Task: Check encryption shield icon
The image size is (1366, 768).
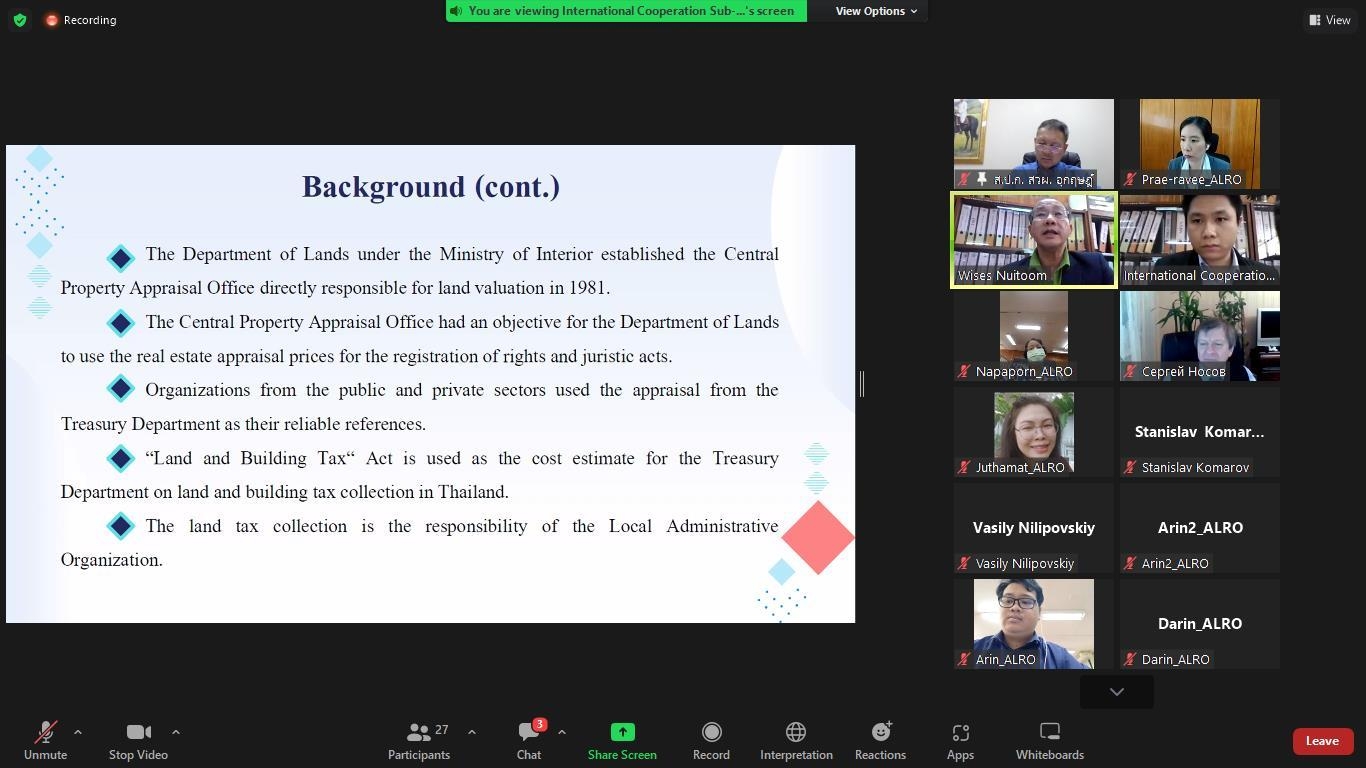Action: (x=20, y=20)
